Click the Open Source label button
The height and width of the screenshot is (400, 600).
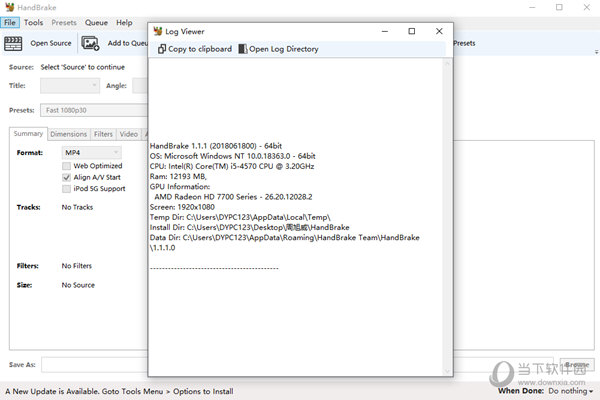click(x=51, y=43)
